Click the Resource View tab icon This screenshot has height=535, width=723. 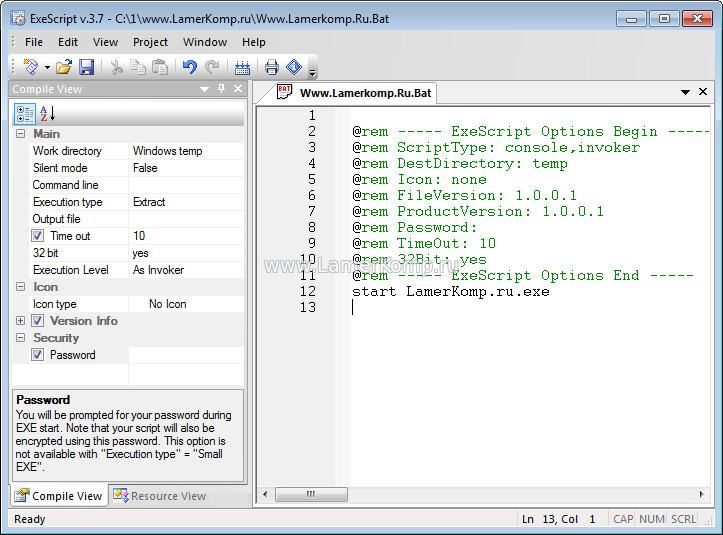tap(121, 495)
